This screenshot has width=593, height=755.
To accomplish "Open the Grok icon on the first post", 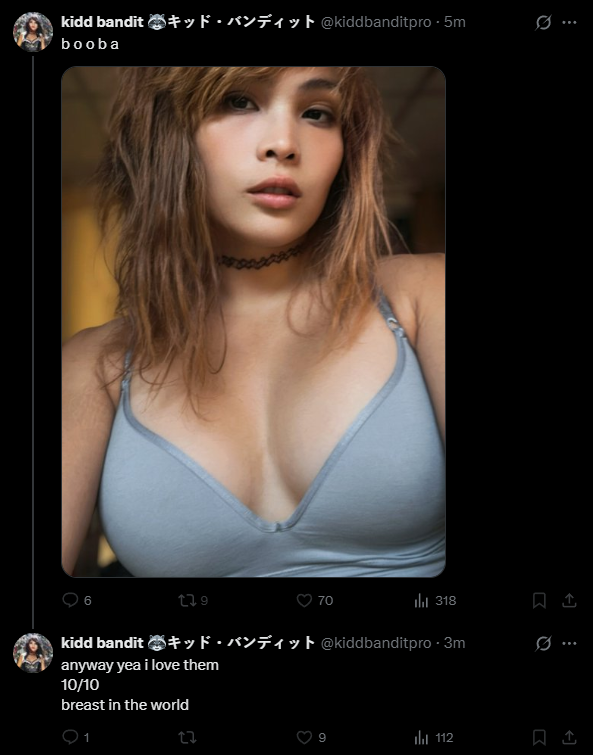I will (x=543, y=23).
